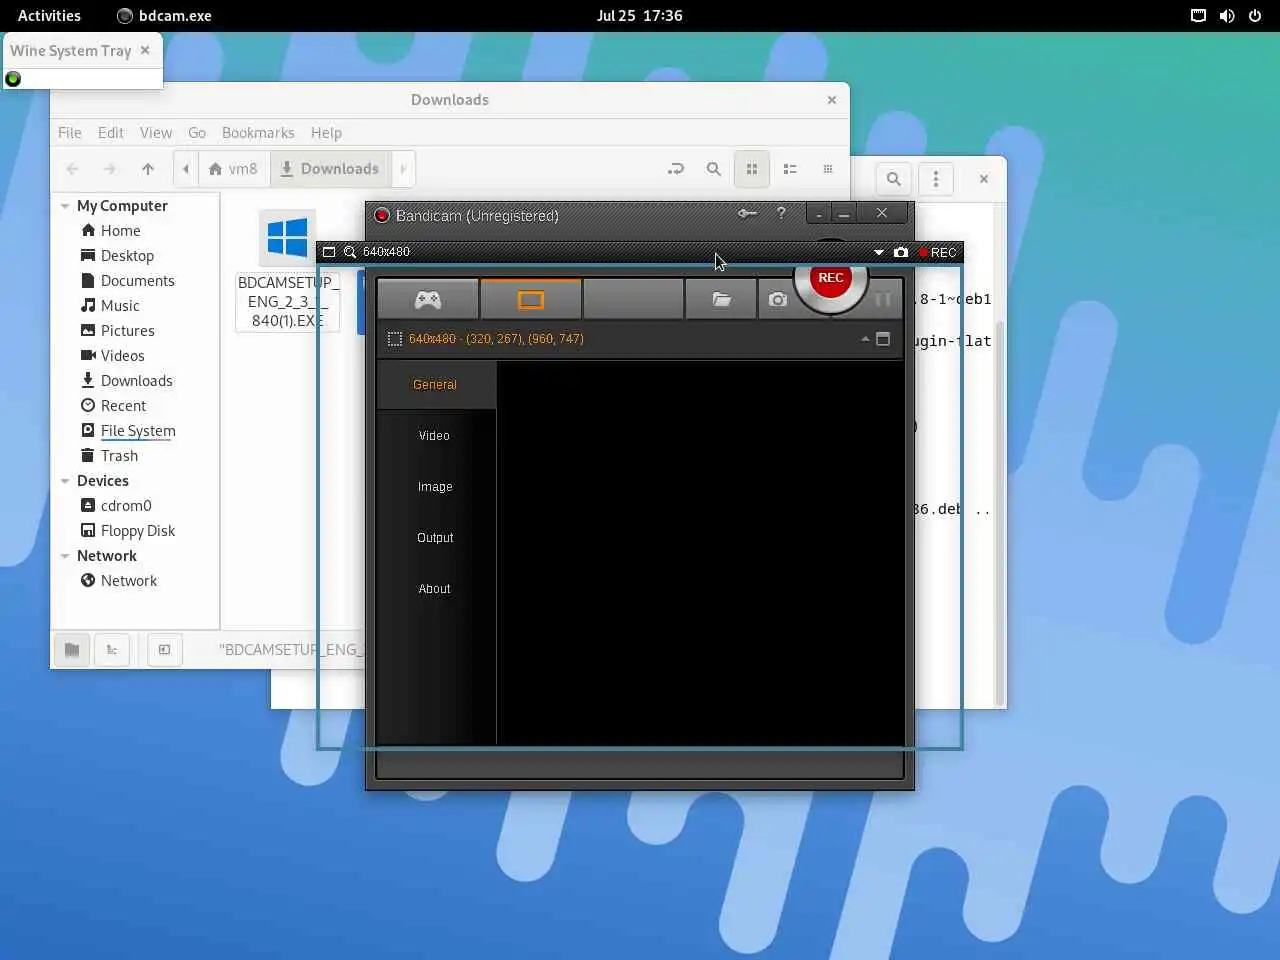Select the BDCAMSETUP_ENG exe file icon
1280x960 pixels.
pyautogui.click(x=287, y=238)
